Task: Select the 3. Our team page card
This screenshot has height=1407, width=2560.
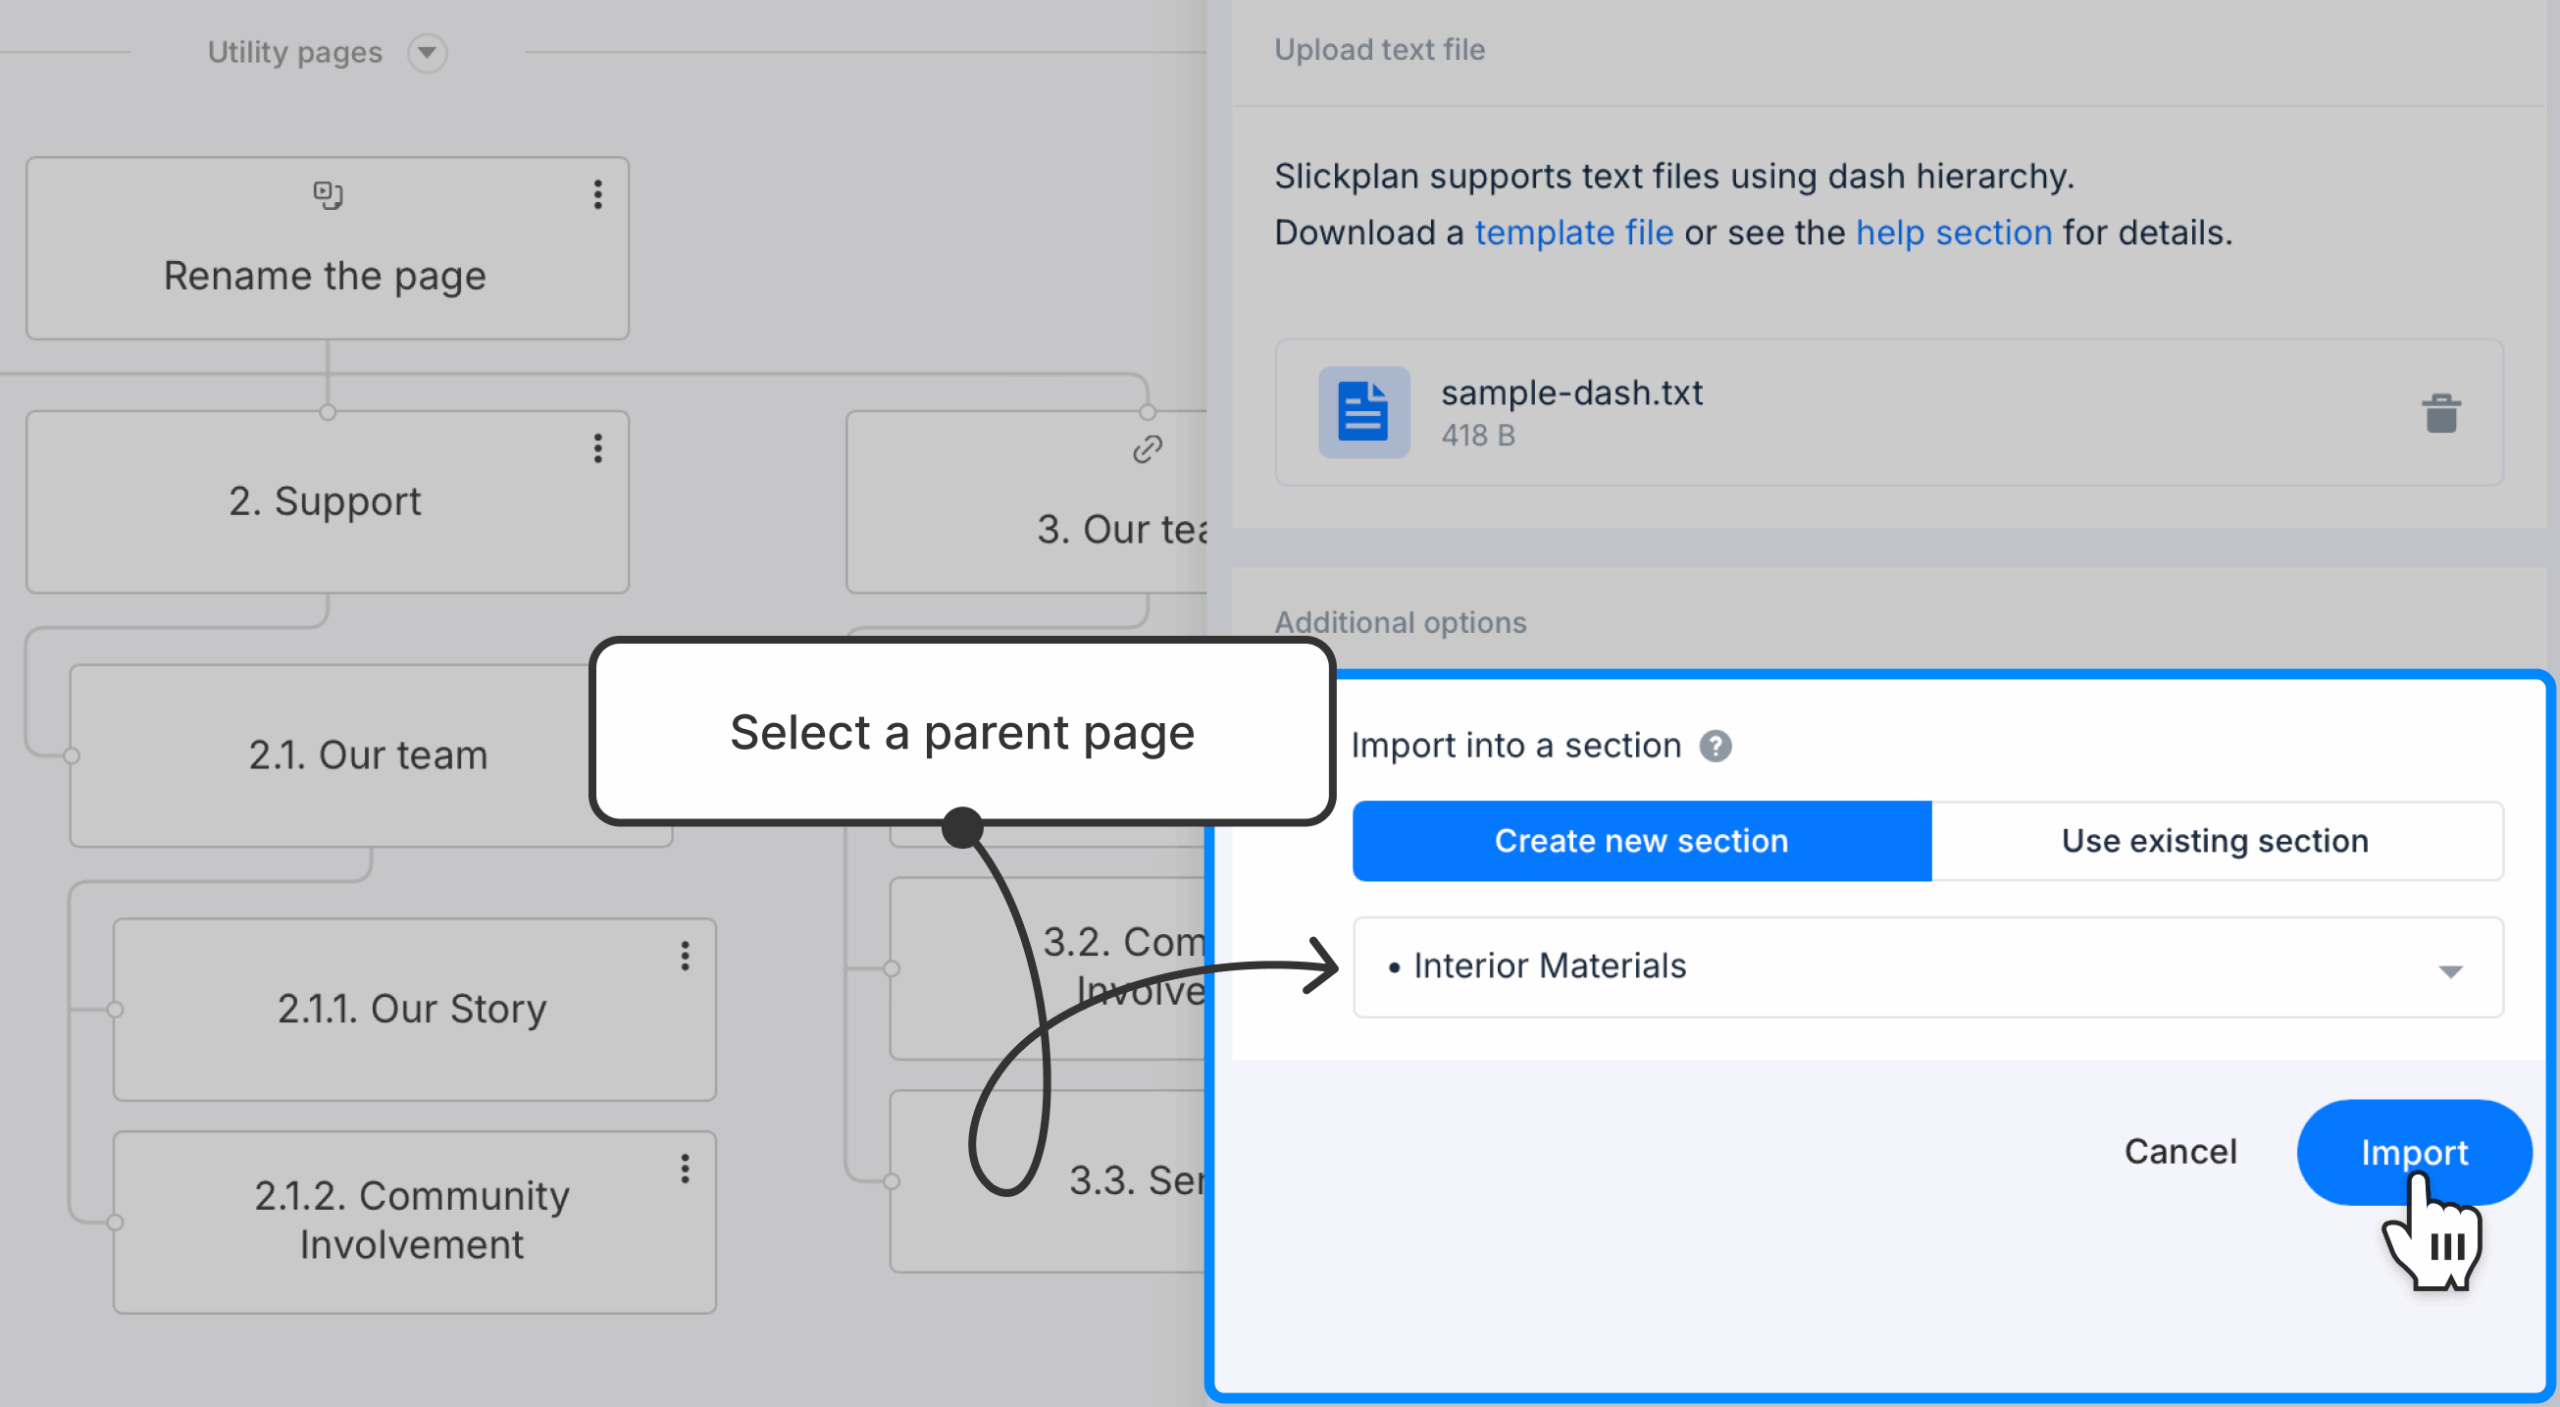Action: click(1027, 502)
